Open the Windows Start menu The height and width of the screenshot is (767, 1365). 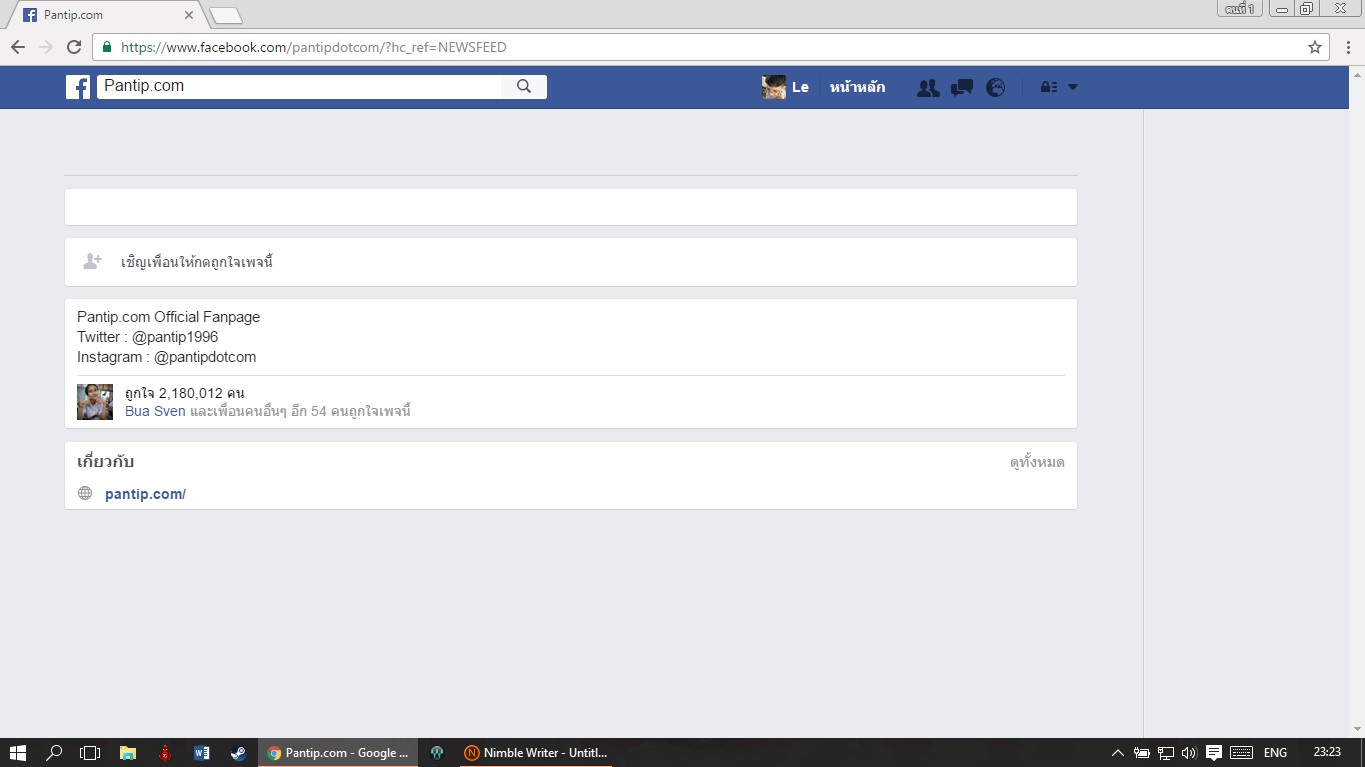click(17, 753)
